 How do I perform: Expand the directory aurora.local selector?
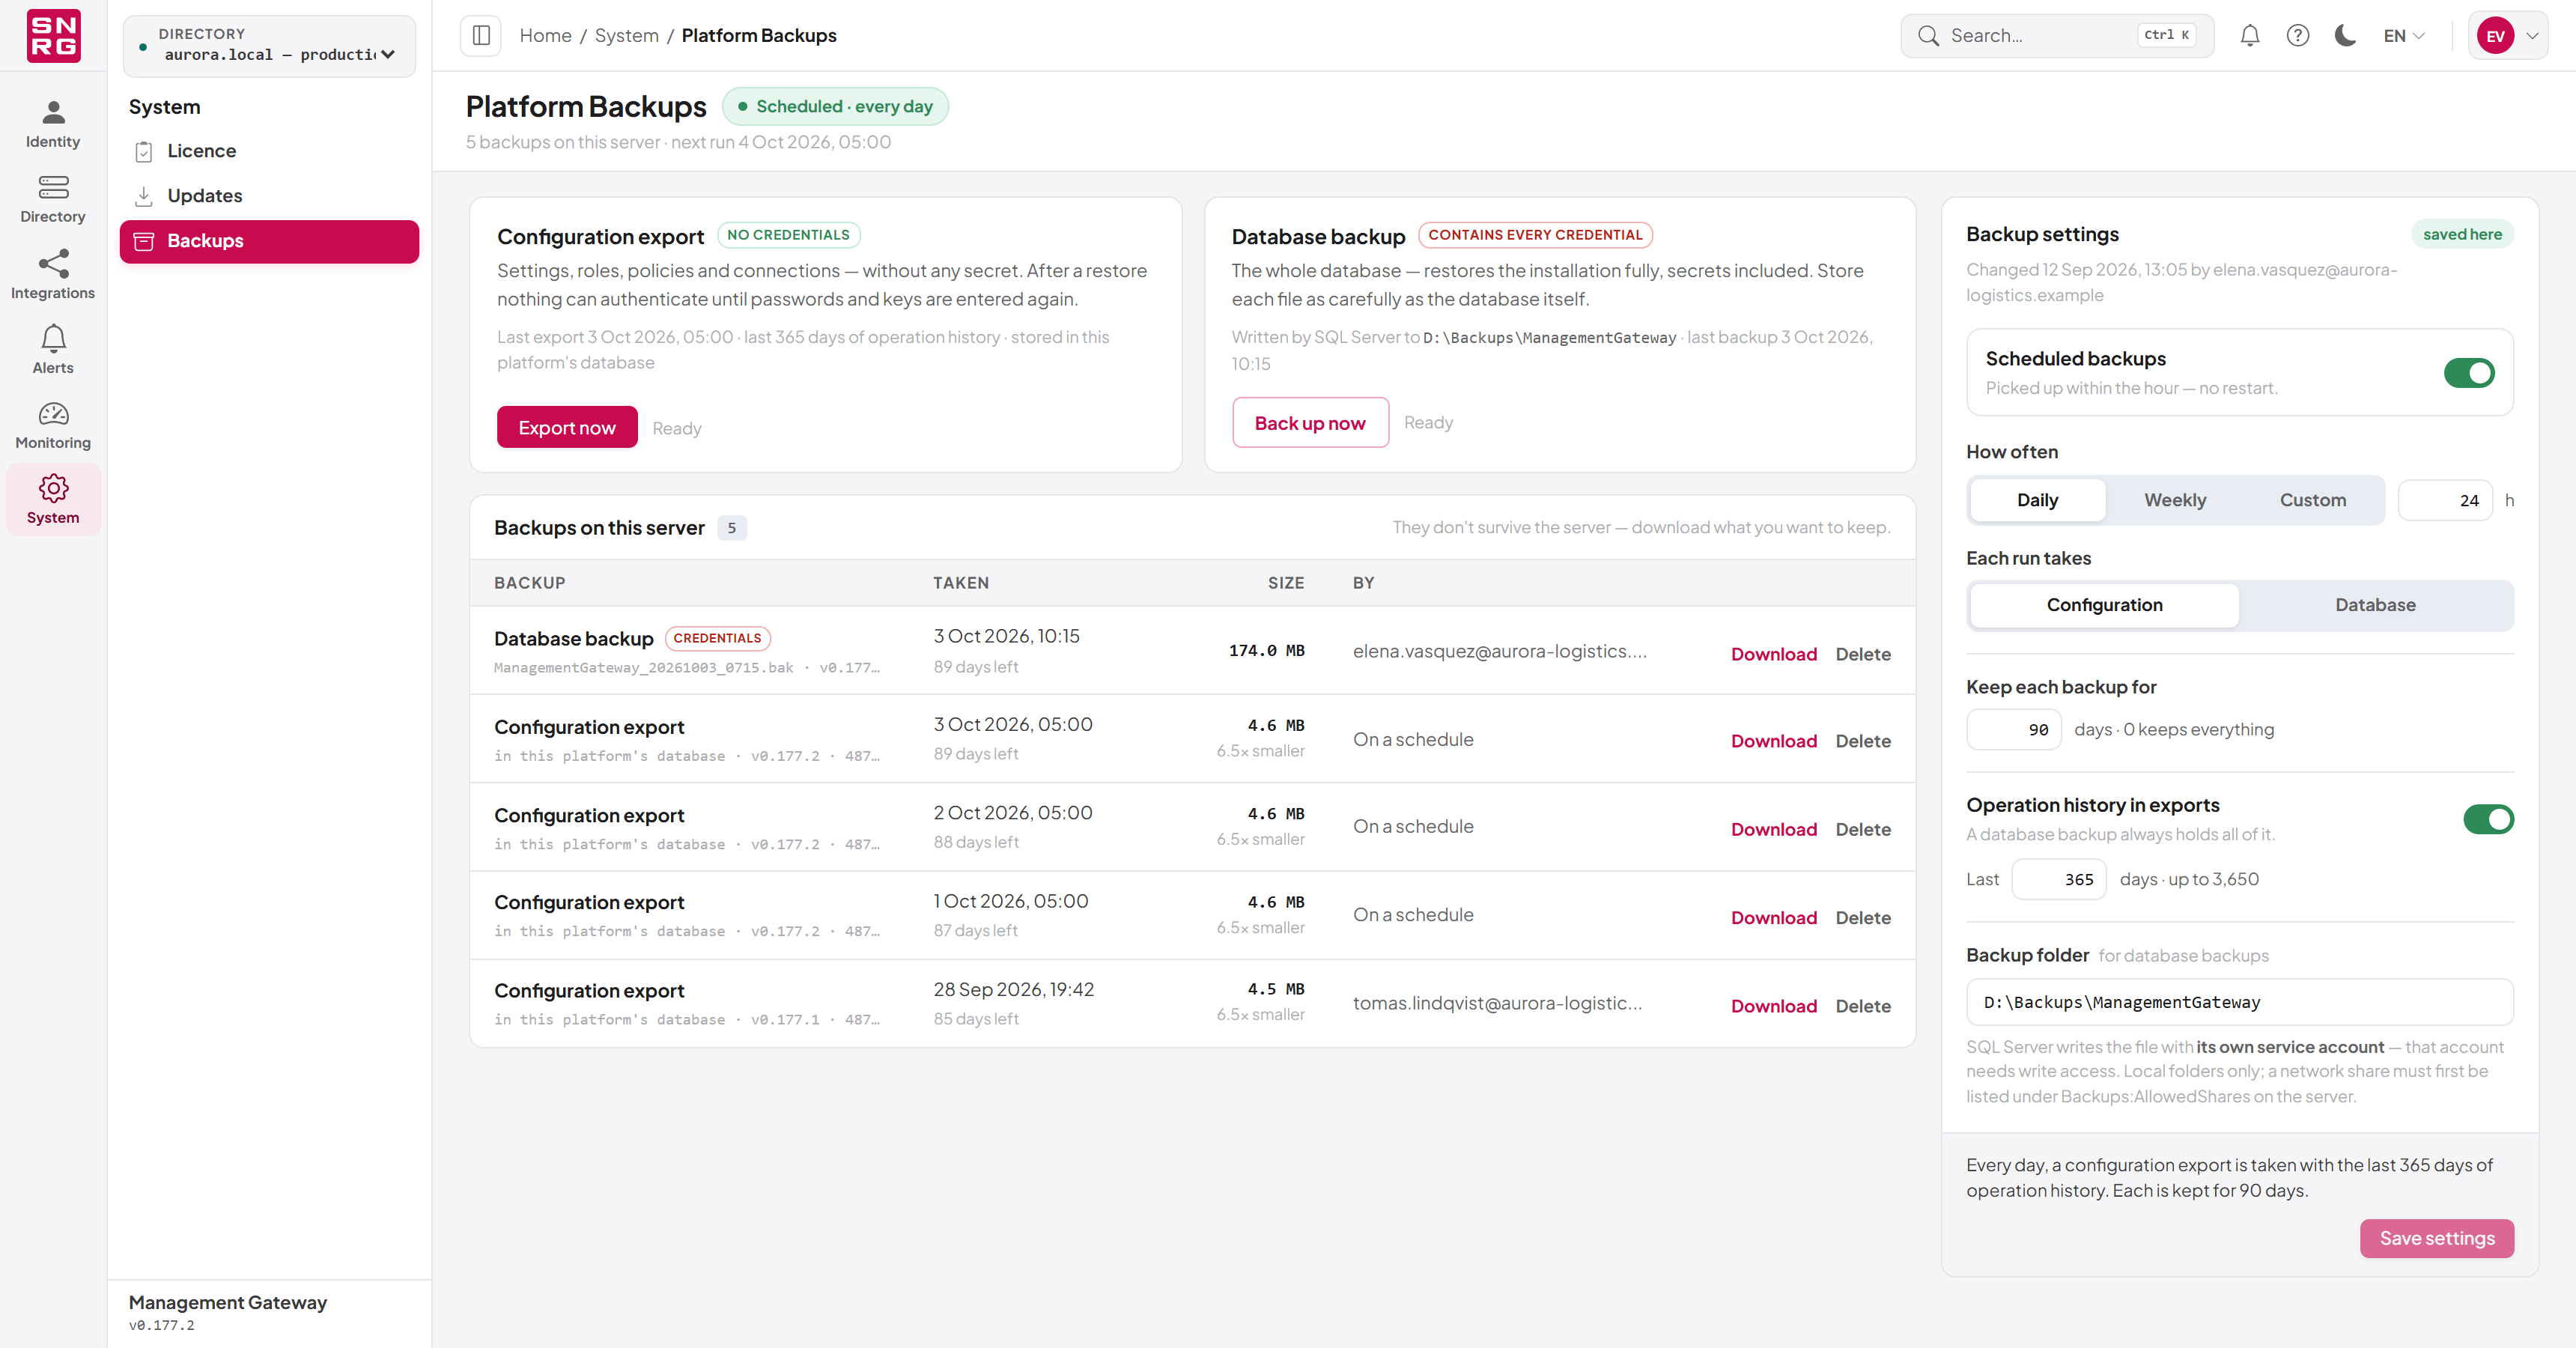[269, 45]
